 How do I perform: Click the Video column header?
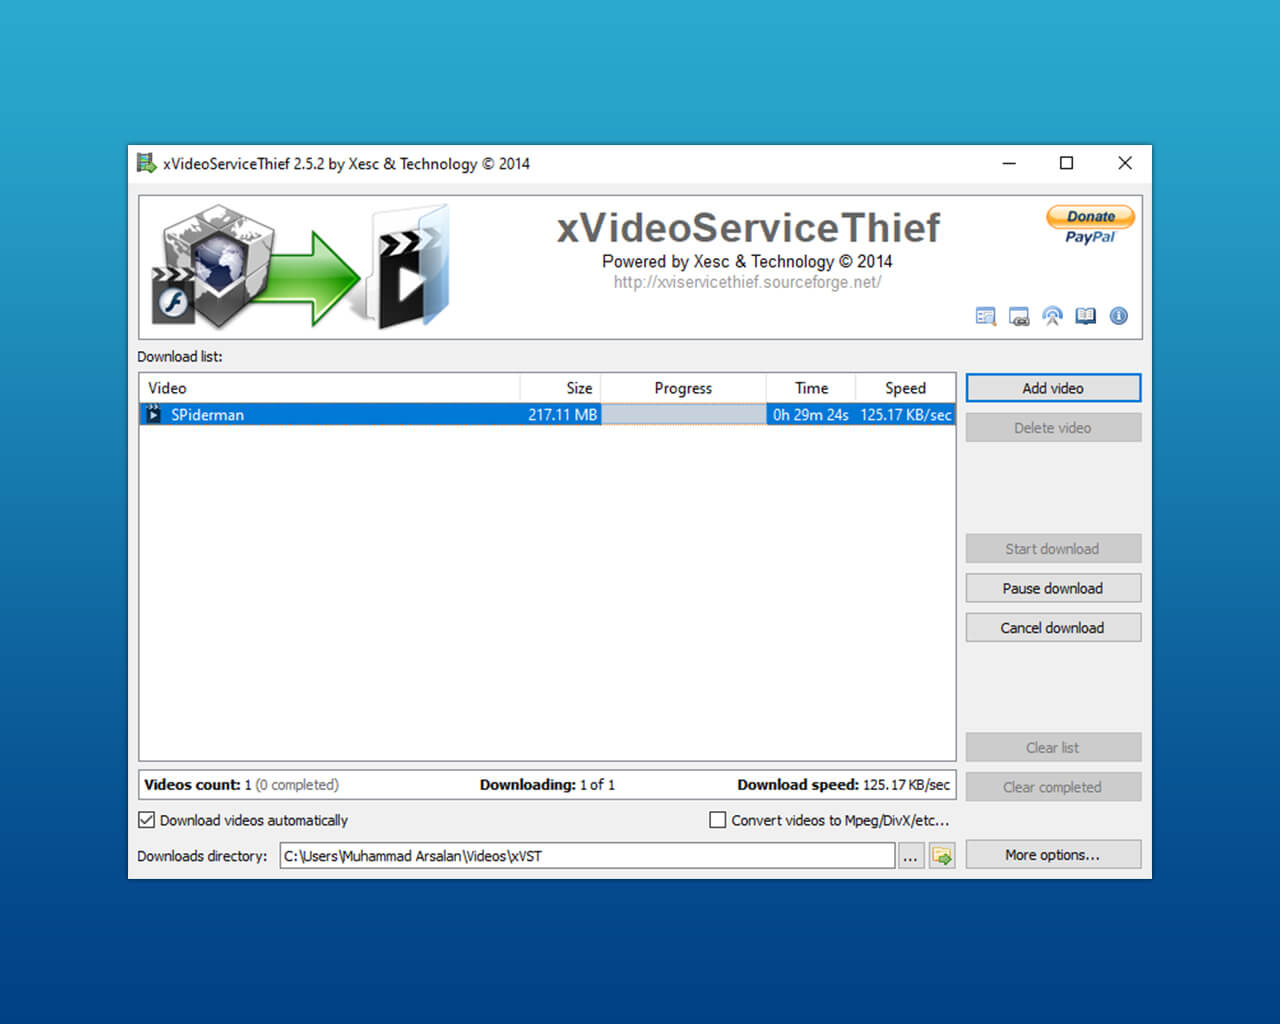tap(330, 388)
